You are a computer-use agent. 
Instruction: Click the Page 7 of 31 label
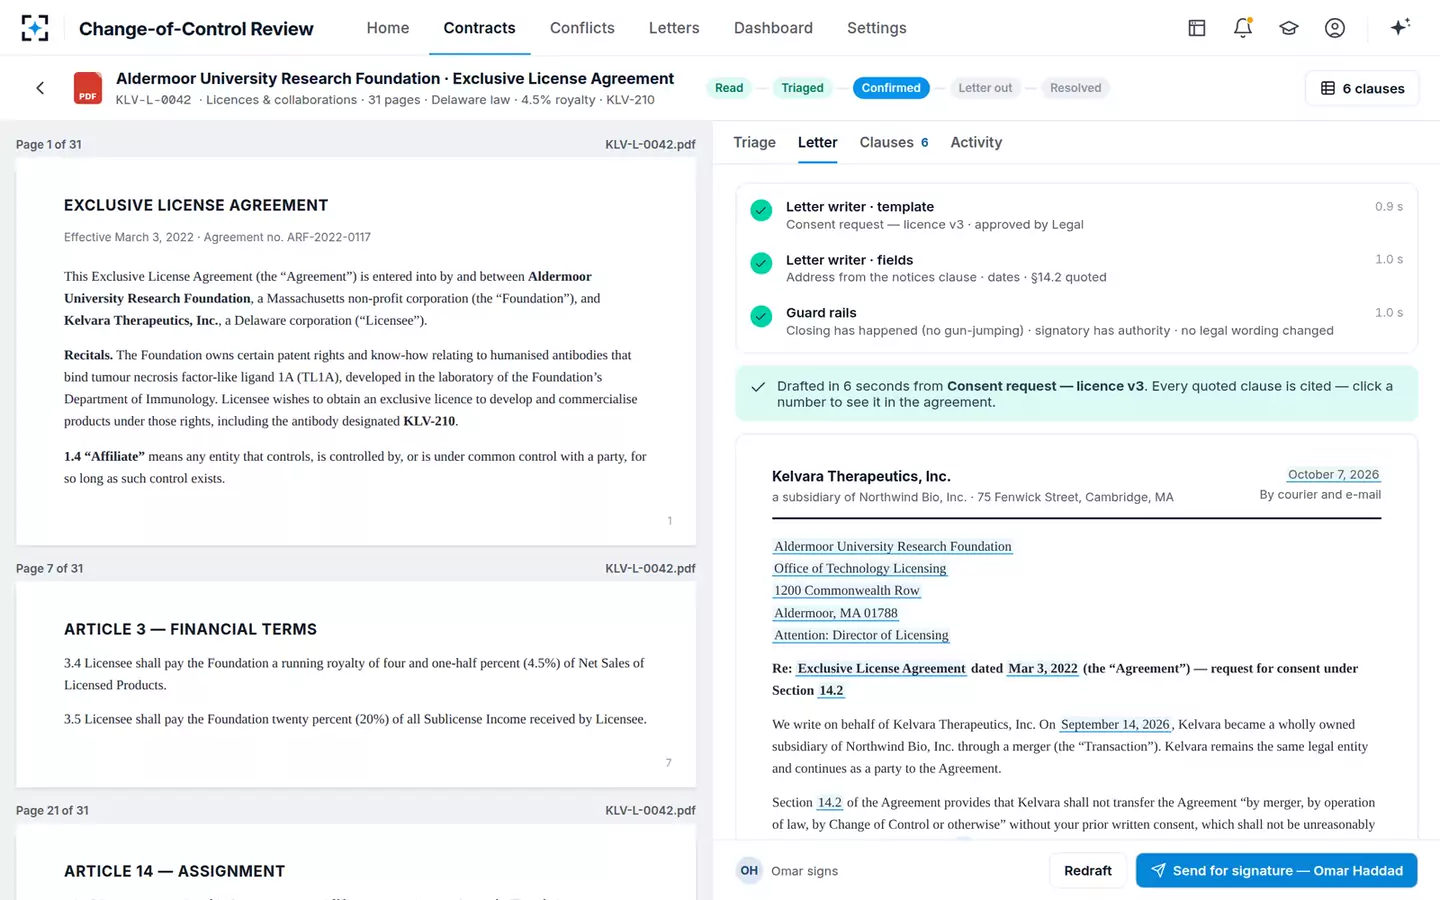pos(50,569)
